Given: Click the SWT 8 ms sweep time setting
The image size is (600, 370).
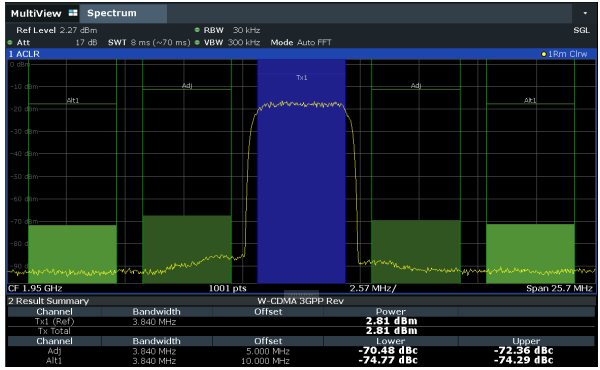Looking at the screenshot, I should (149, 42).
